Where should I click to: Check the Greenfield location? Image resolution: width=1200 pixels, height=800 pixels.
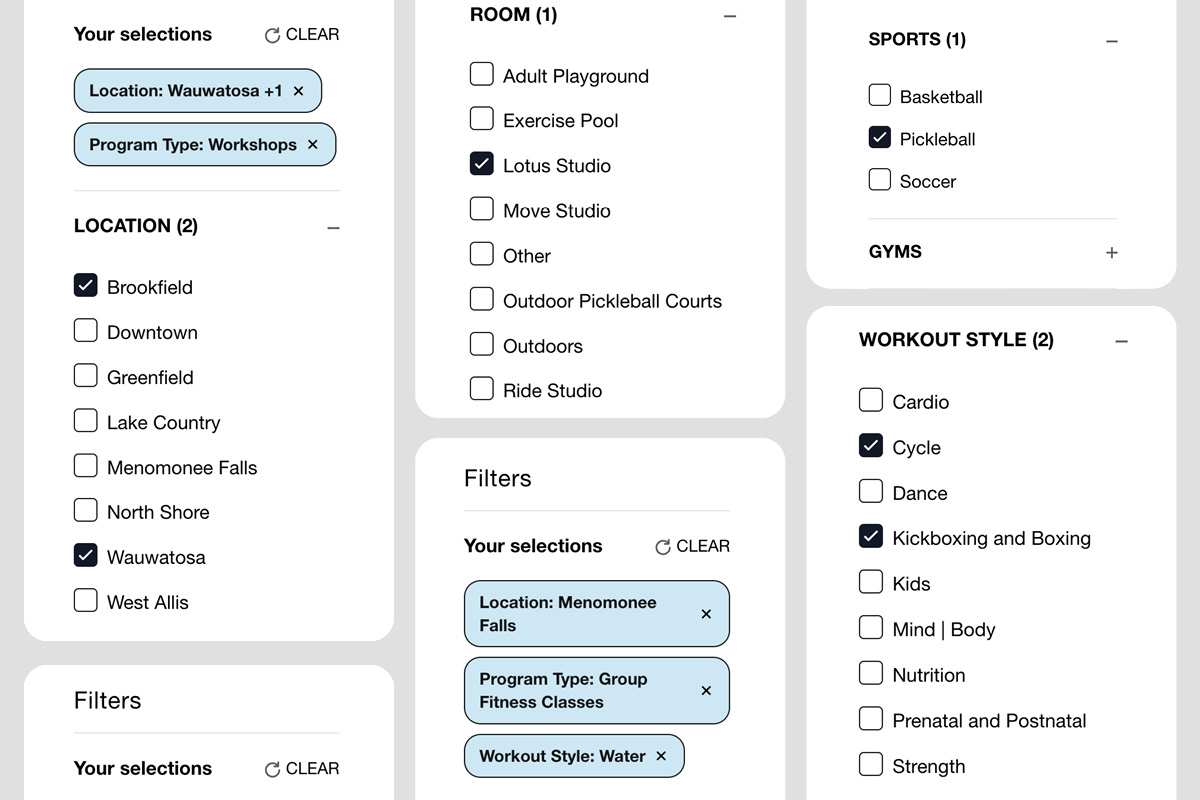(86, 376)
